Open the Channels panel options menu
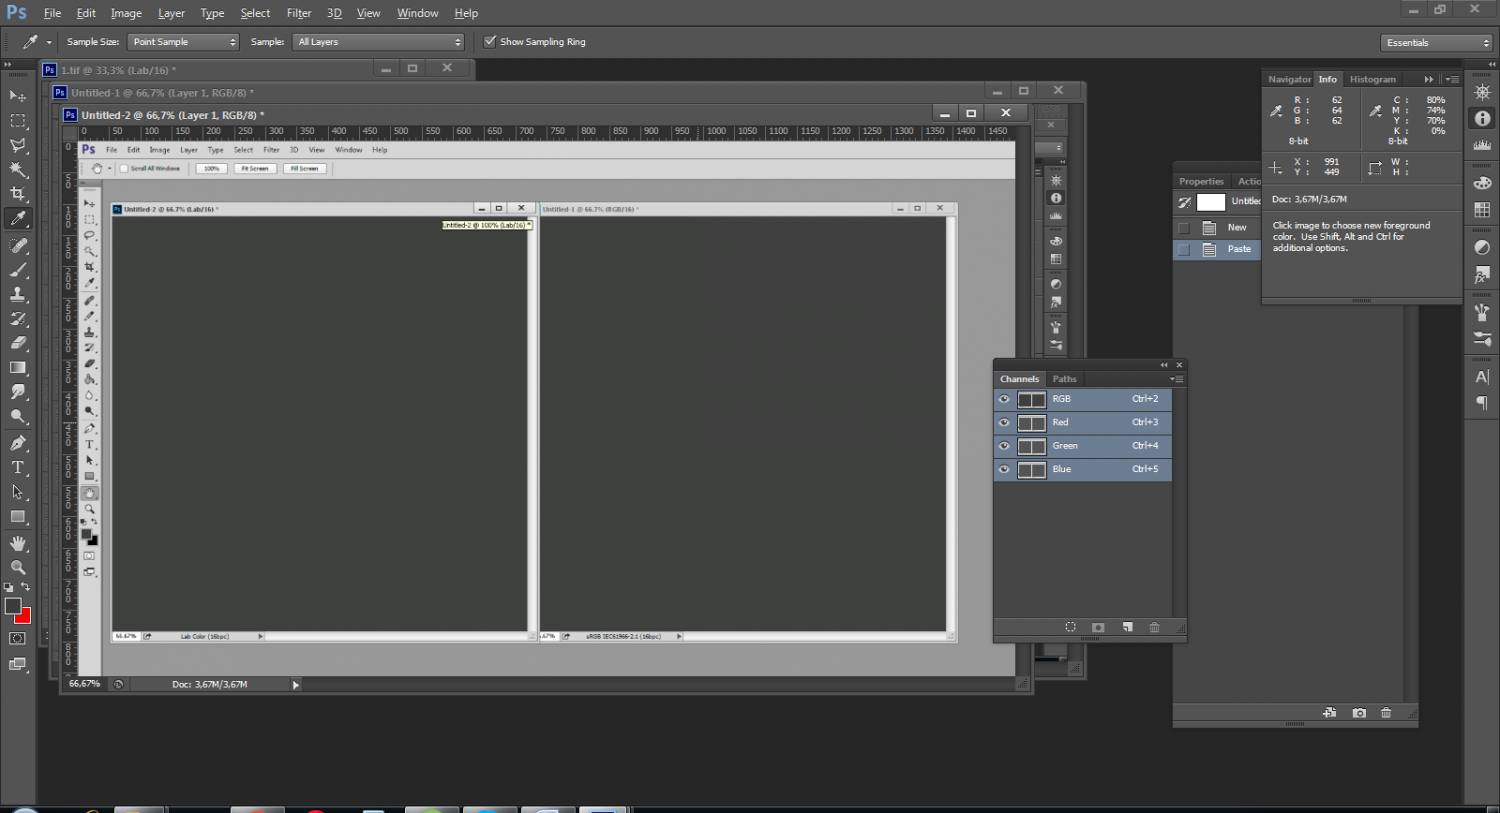Image resolution: width=1500 pixels, height=813 pixels. click(x=1177, y=379)
